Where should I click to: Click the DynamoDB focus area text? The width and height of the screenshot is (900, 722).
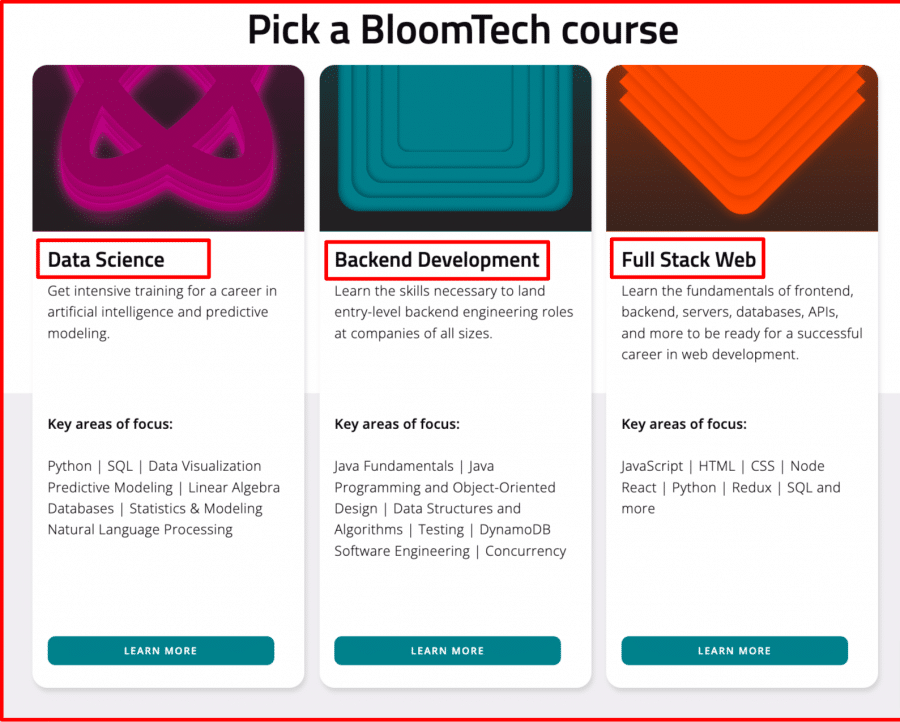tap(515, 530)
